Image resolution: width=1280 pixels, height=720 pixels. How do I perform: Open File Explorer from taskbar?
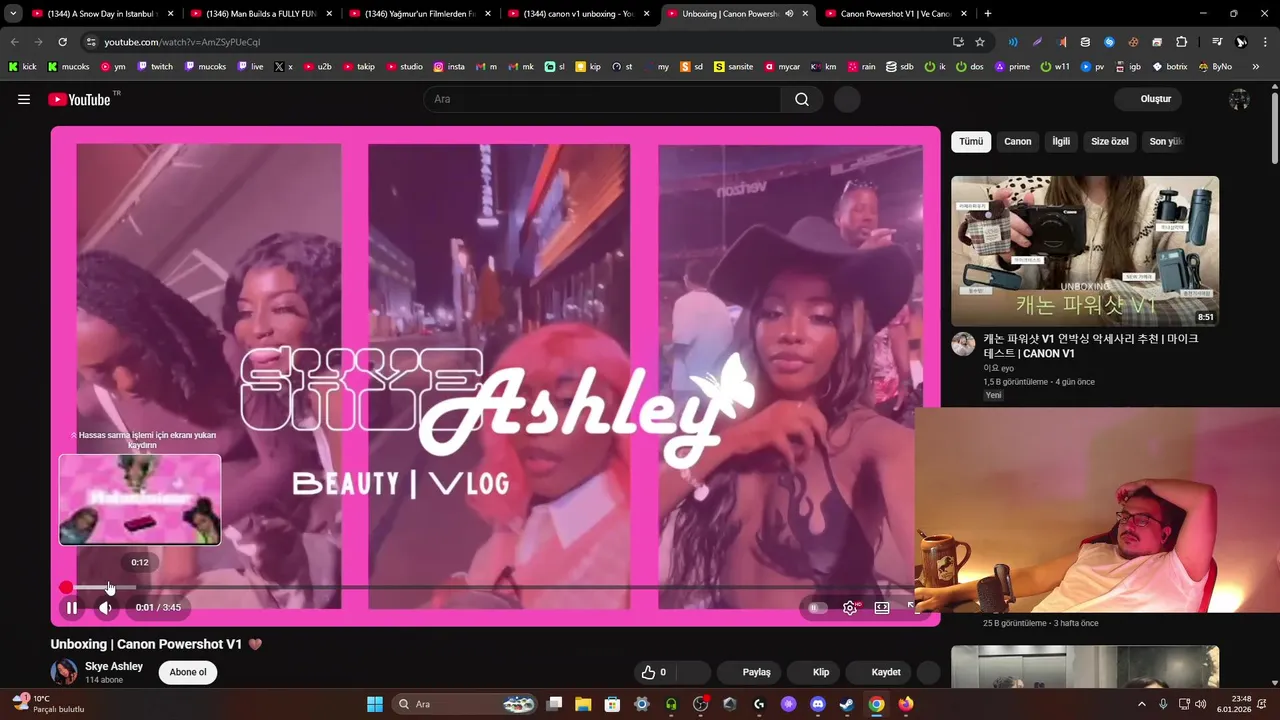583,704
